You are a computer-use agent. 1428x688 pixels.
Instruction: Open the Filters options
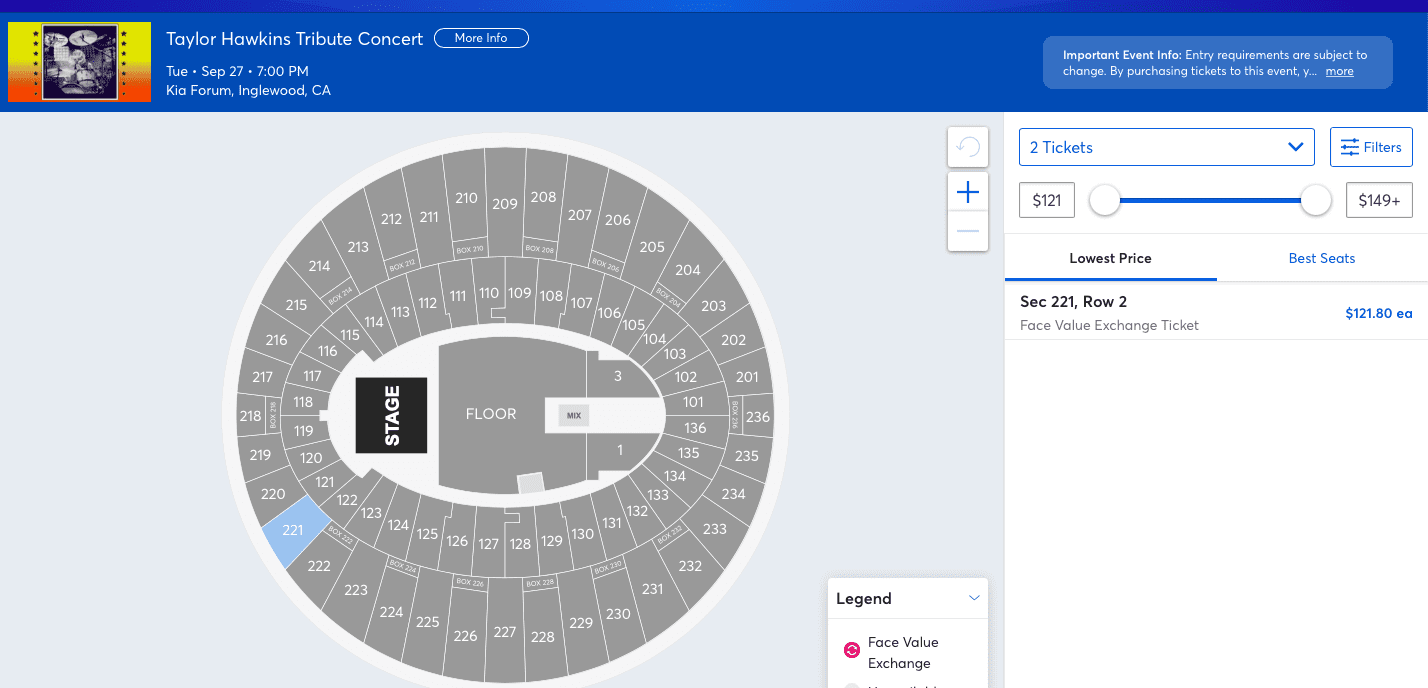click(1371, 147)
